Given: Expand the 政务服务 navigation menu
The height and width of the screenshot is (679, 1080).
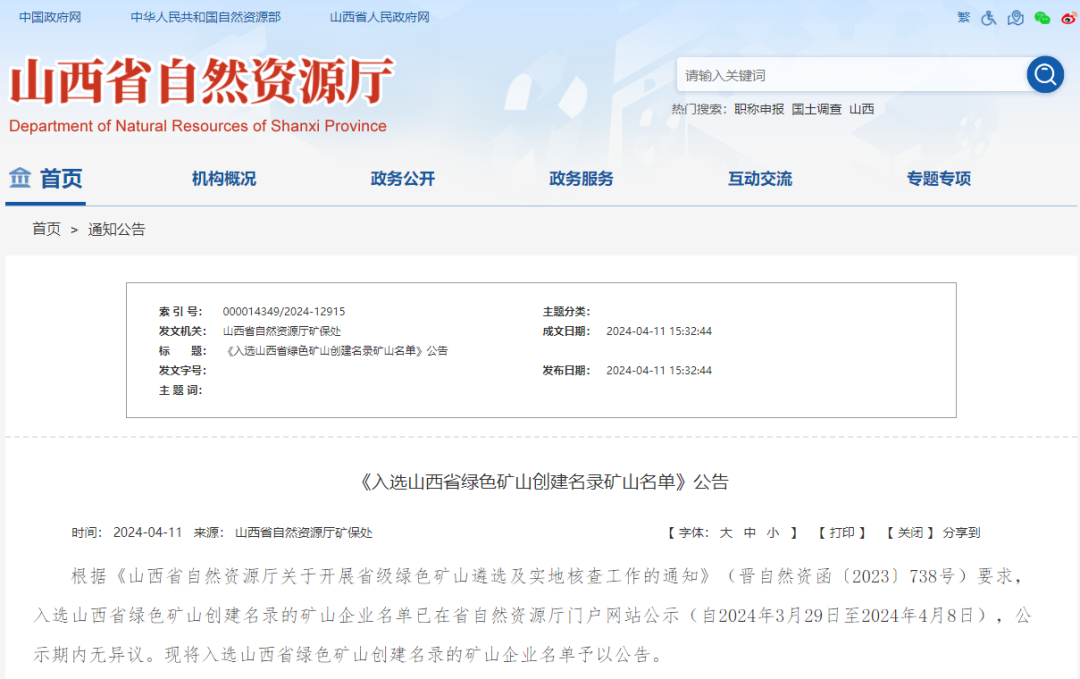Looking at the screenshot, I should pyautogui.click(x=581, y=179).
